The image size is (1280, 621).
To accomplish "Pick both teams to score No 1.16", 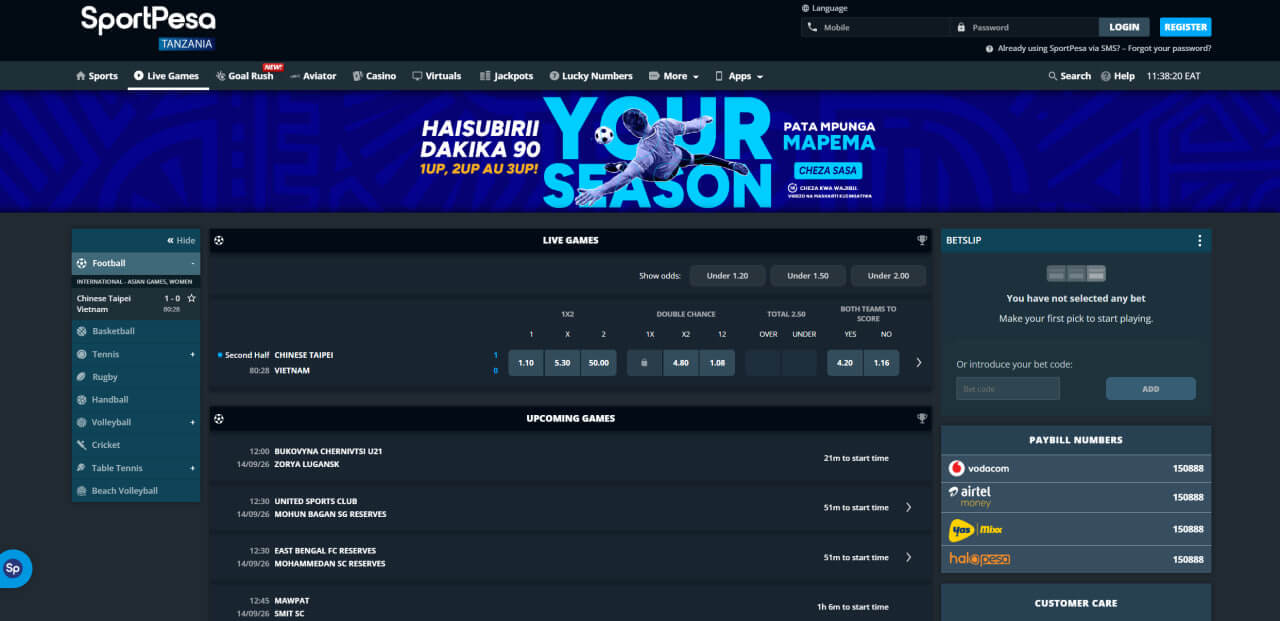I will (881, 363).
